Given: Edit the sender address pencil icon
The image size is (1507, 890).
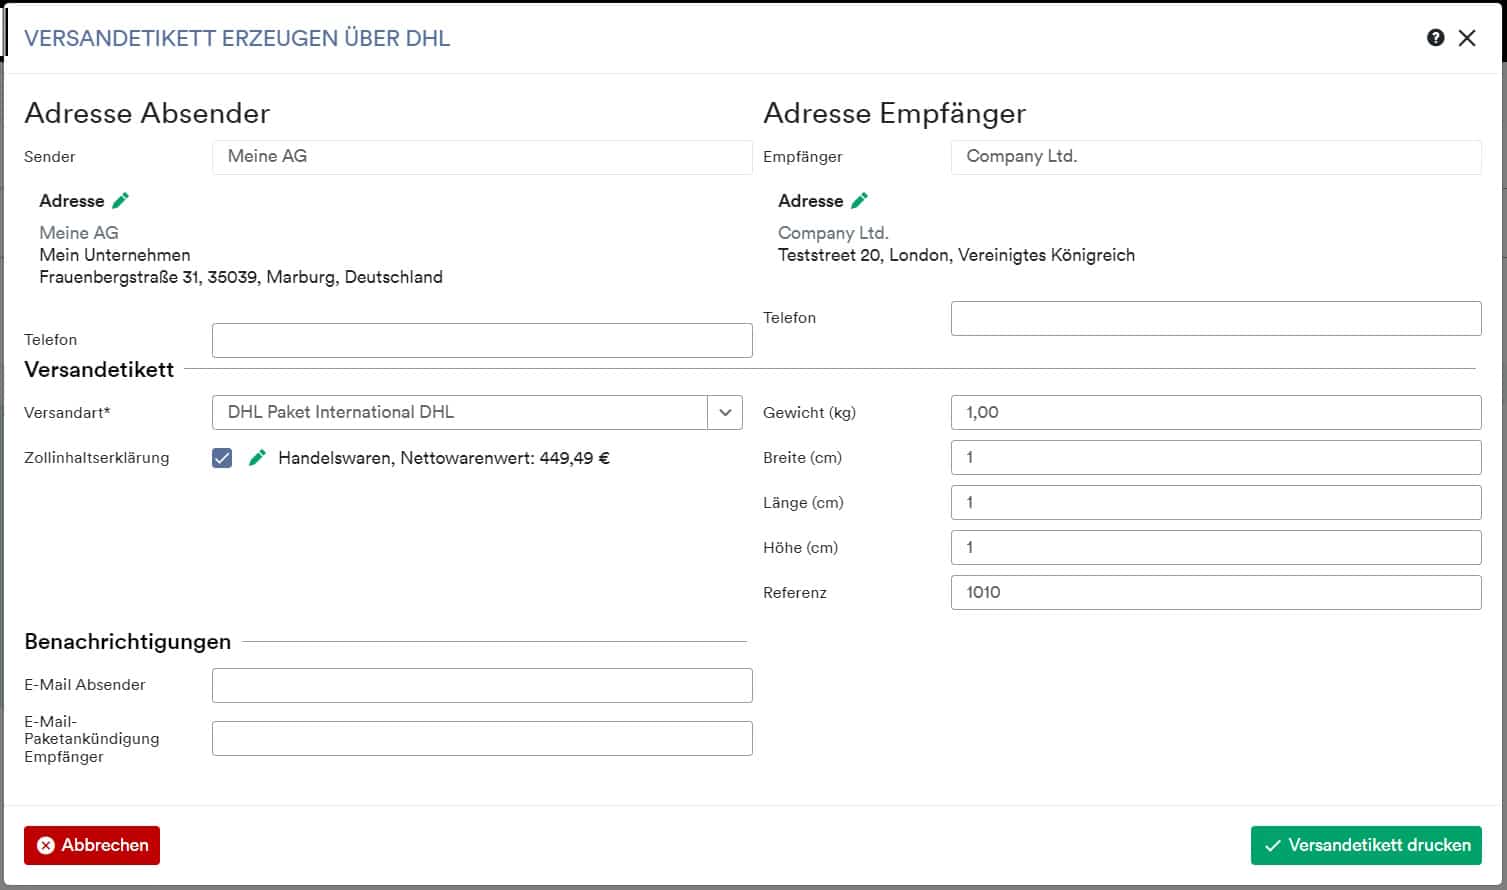Looking at the screenshot, I should pyautogui.click(x=121, y=201).
